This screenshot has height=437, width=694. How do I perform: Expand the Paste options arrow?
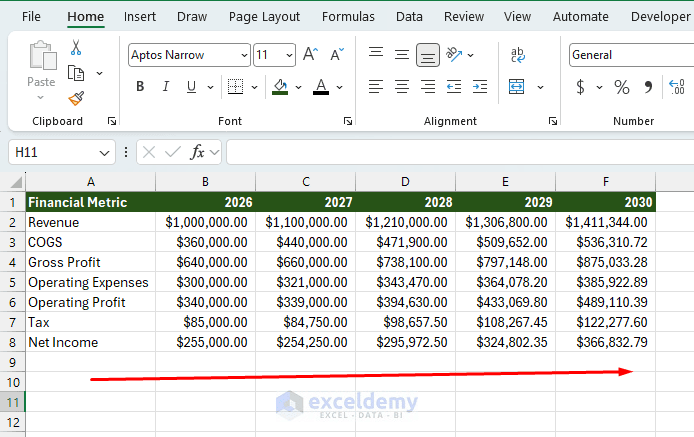coord(40,97)
